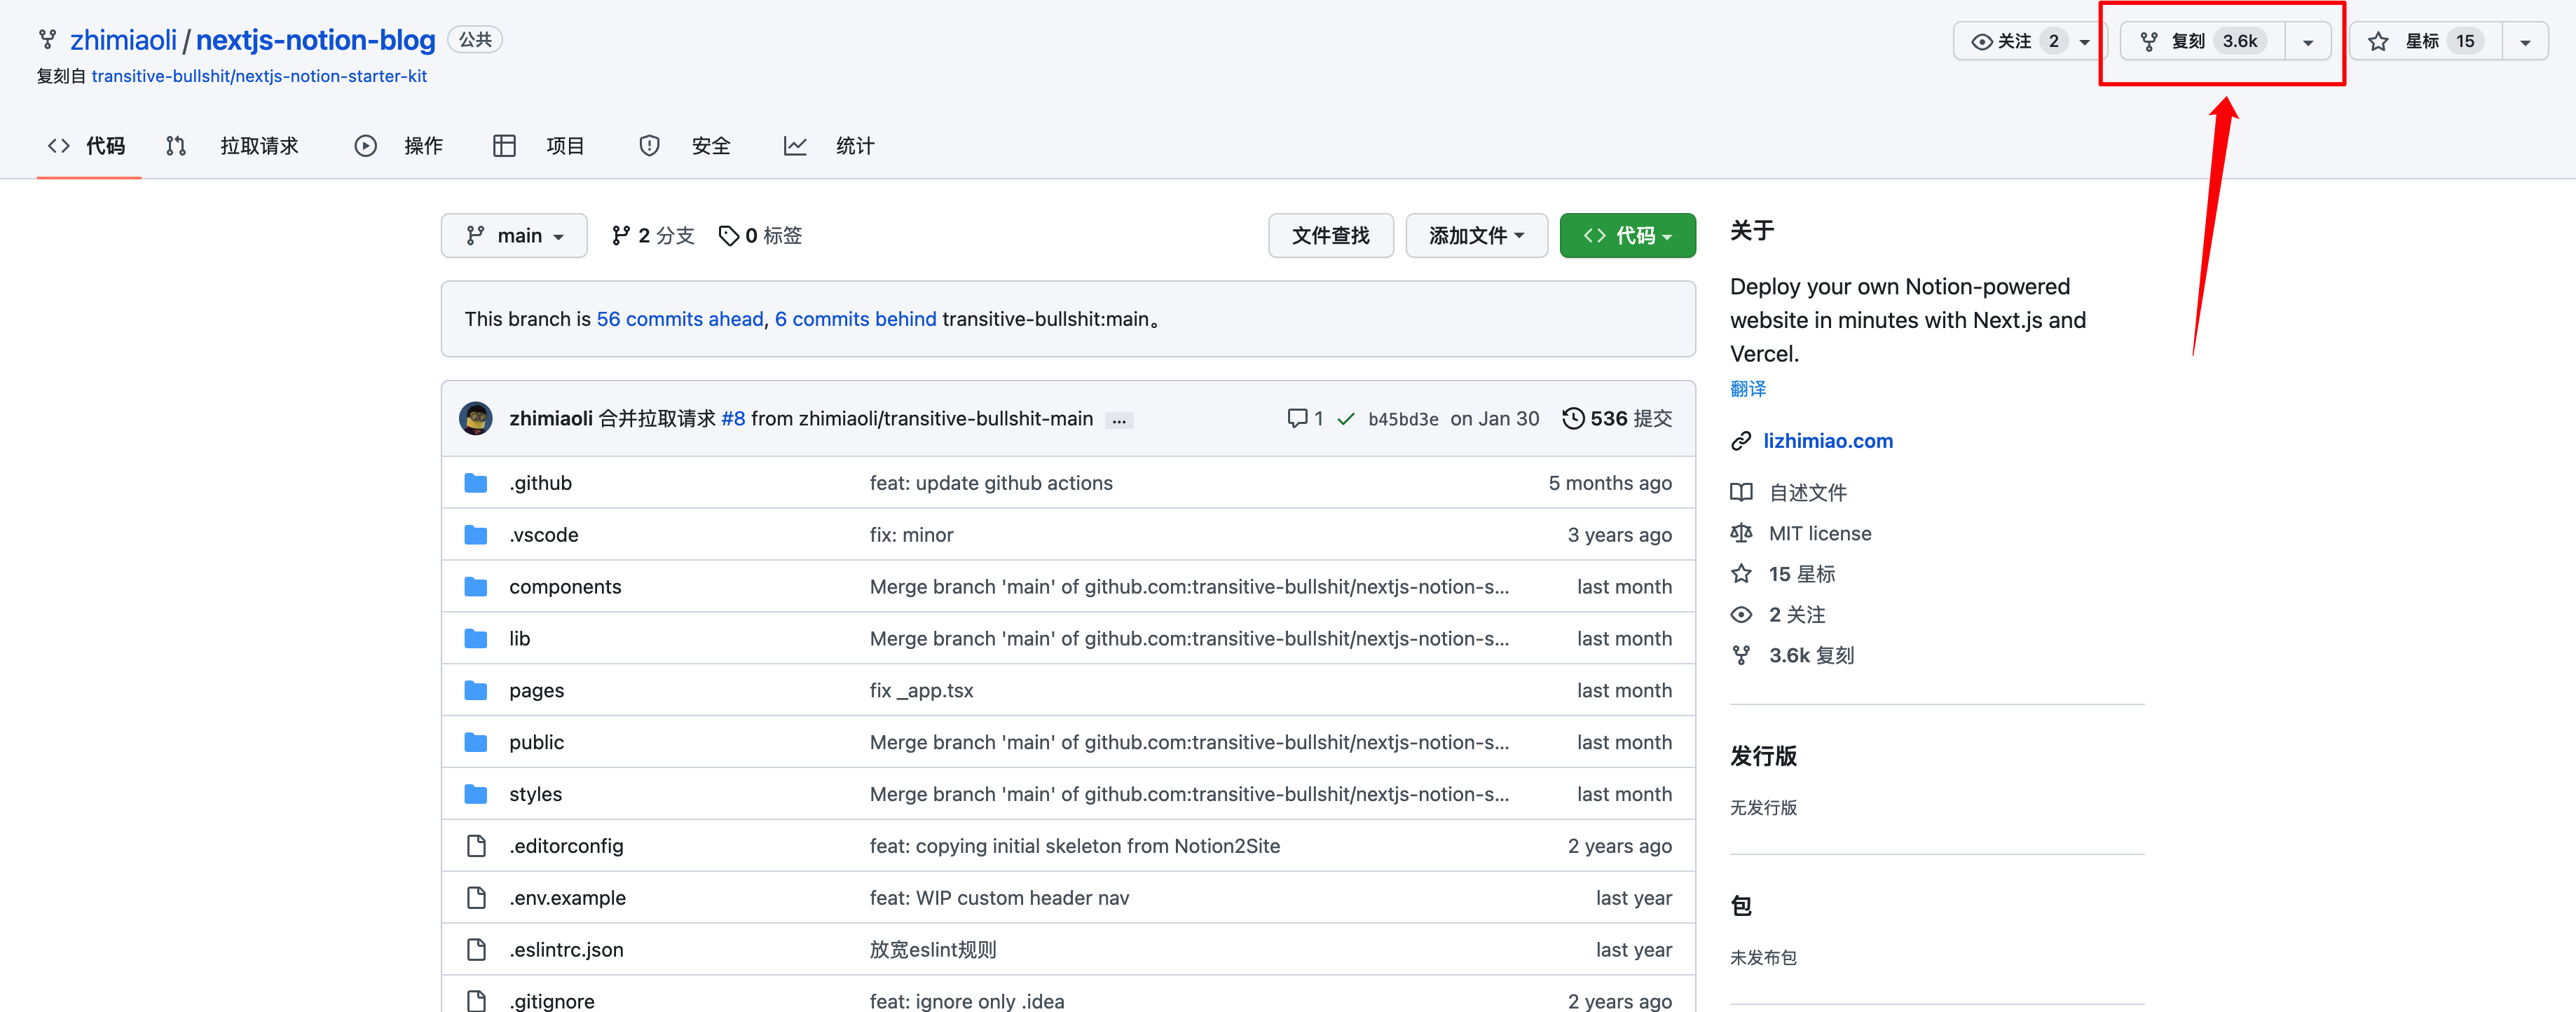Open the green 代码 dropdown button
Viewport: 2576px width, 1012px height.
click(x=1627, y=236)
